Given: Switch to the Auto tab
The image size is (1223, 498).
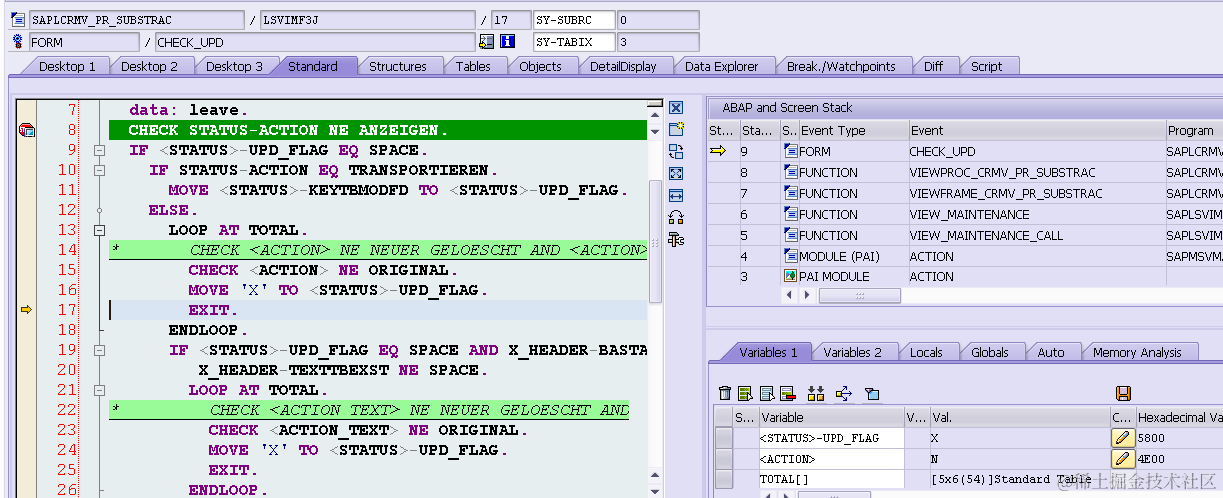Looking at the screenshot, I should [1051, 352].
